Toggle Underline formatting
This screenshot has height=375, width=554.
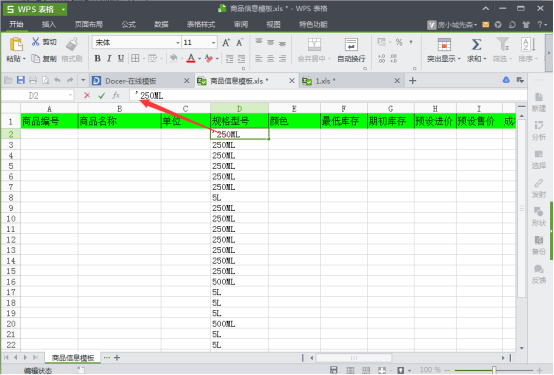pos(121,58)
